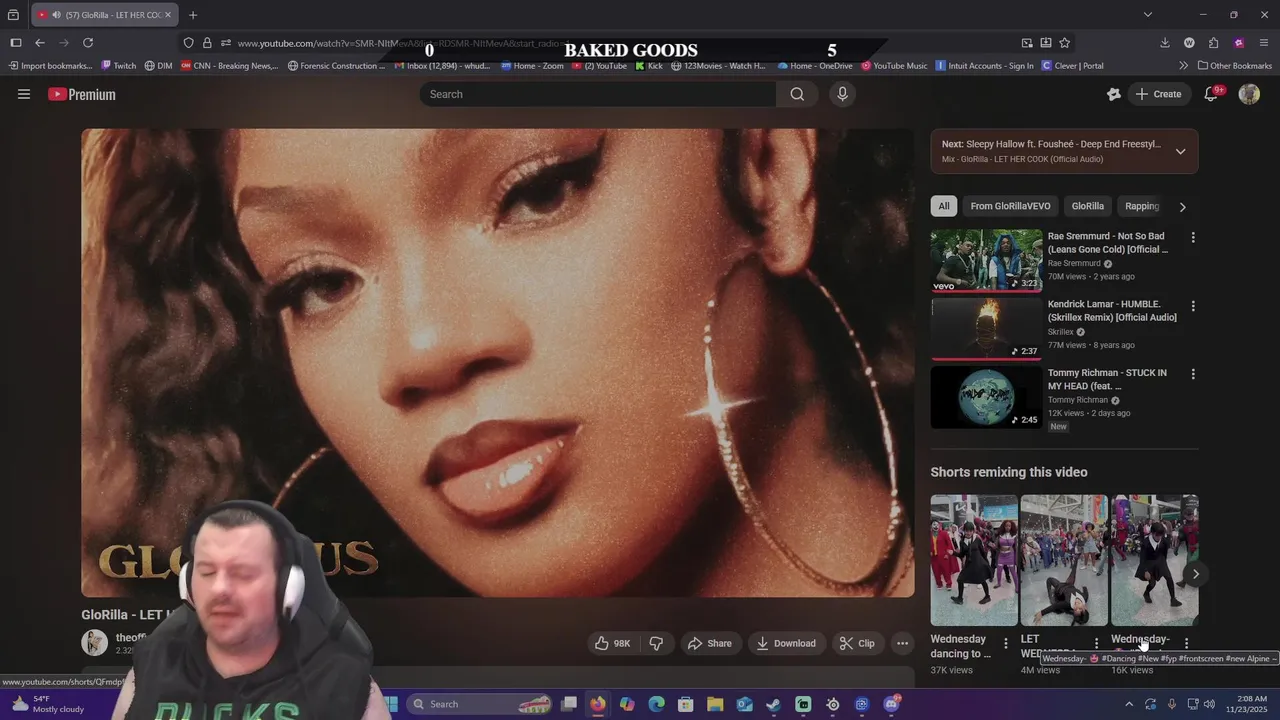This screenshot has height=720, width=1280.
Task: Open the Other Bookmarks folder
Action: click(x=1234, y=66)
